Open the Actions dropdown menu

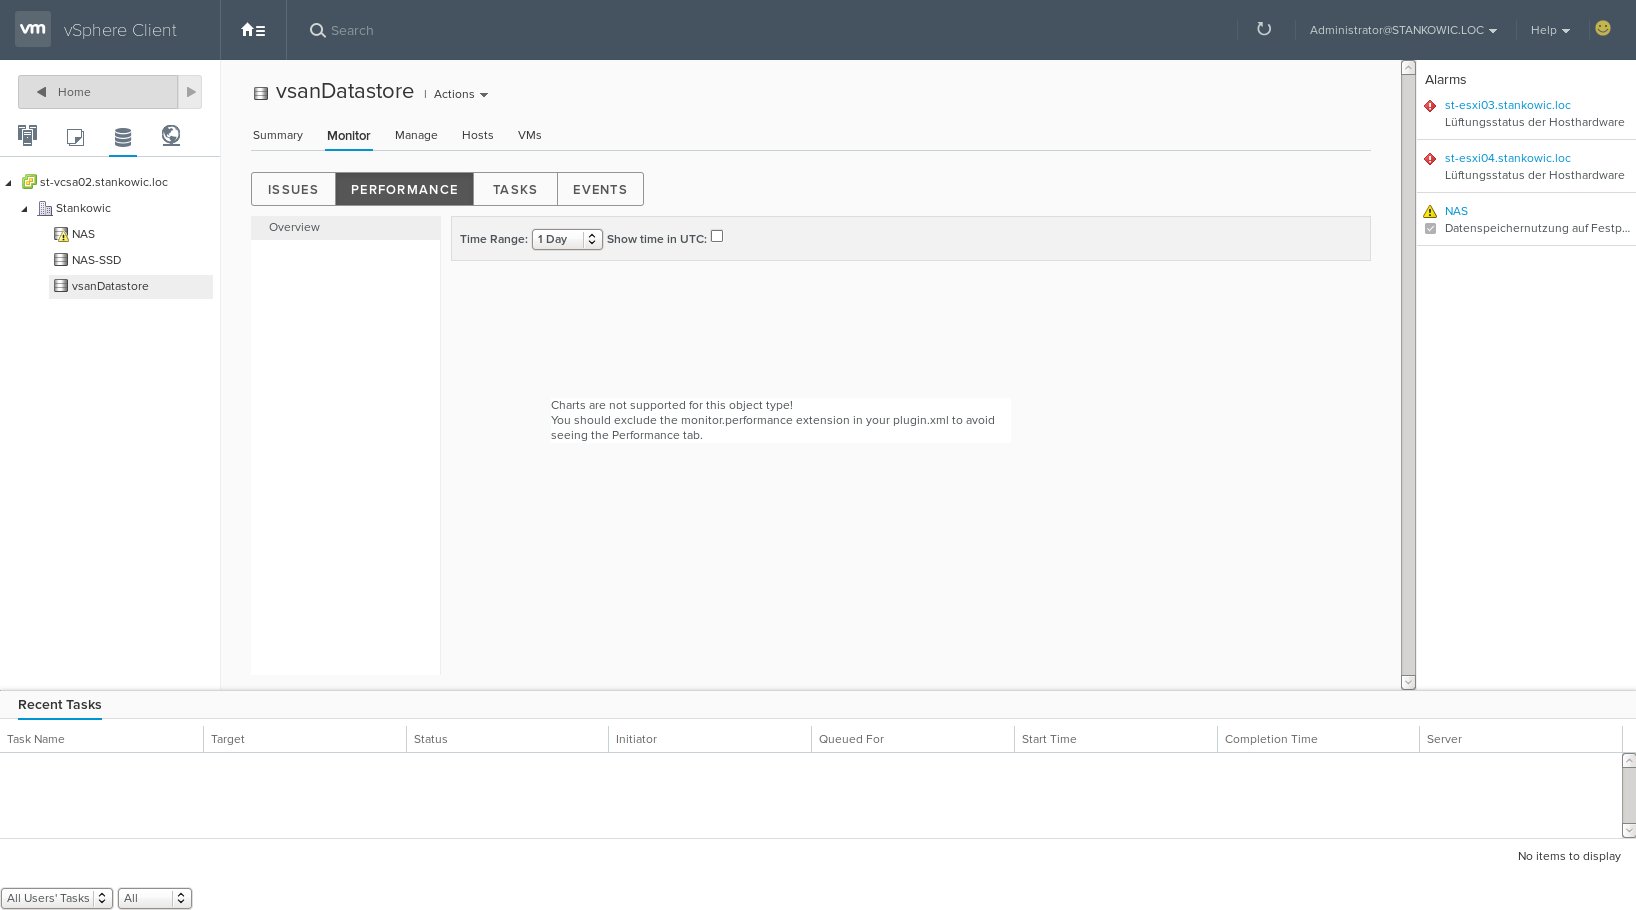[x=461, y=94]
